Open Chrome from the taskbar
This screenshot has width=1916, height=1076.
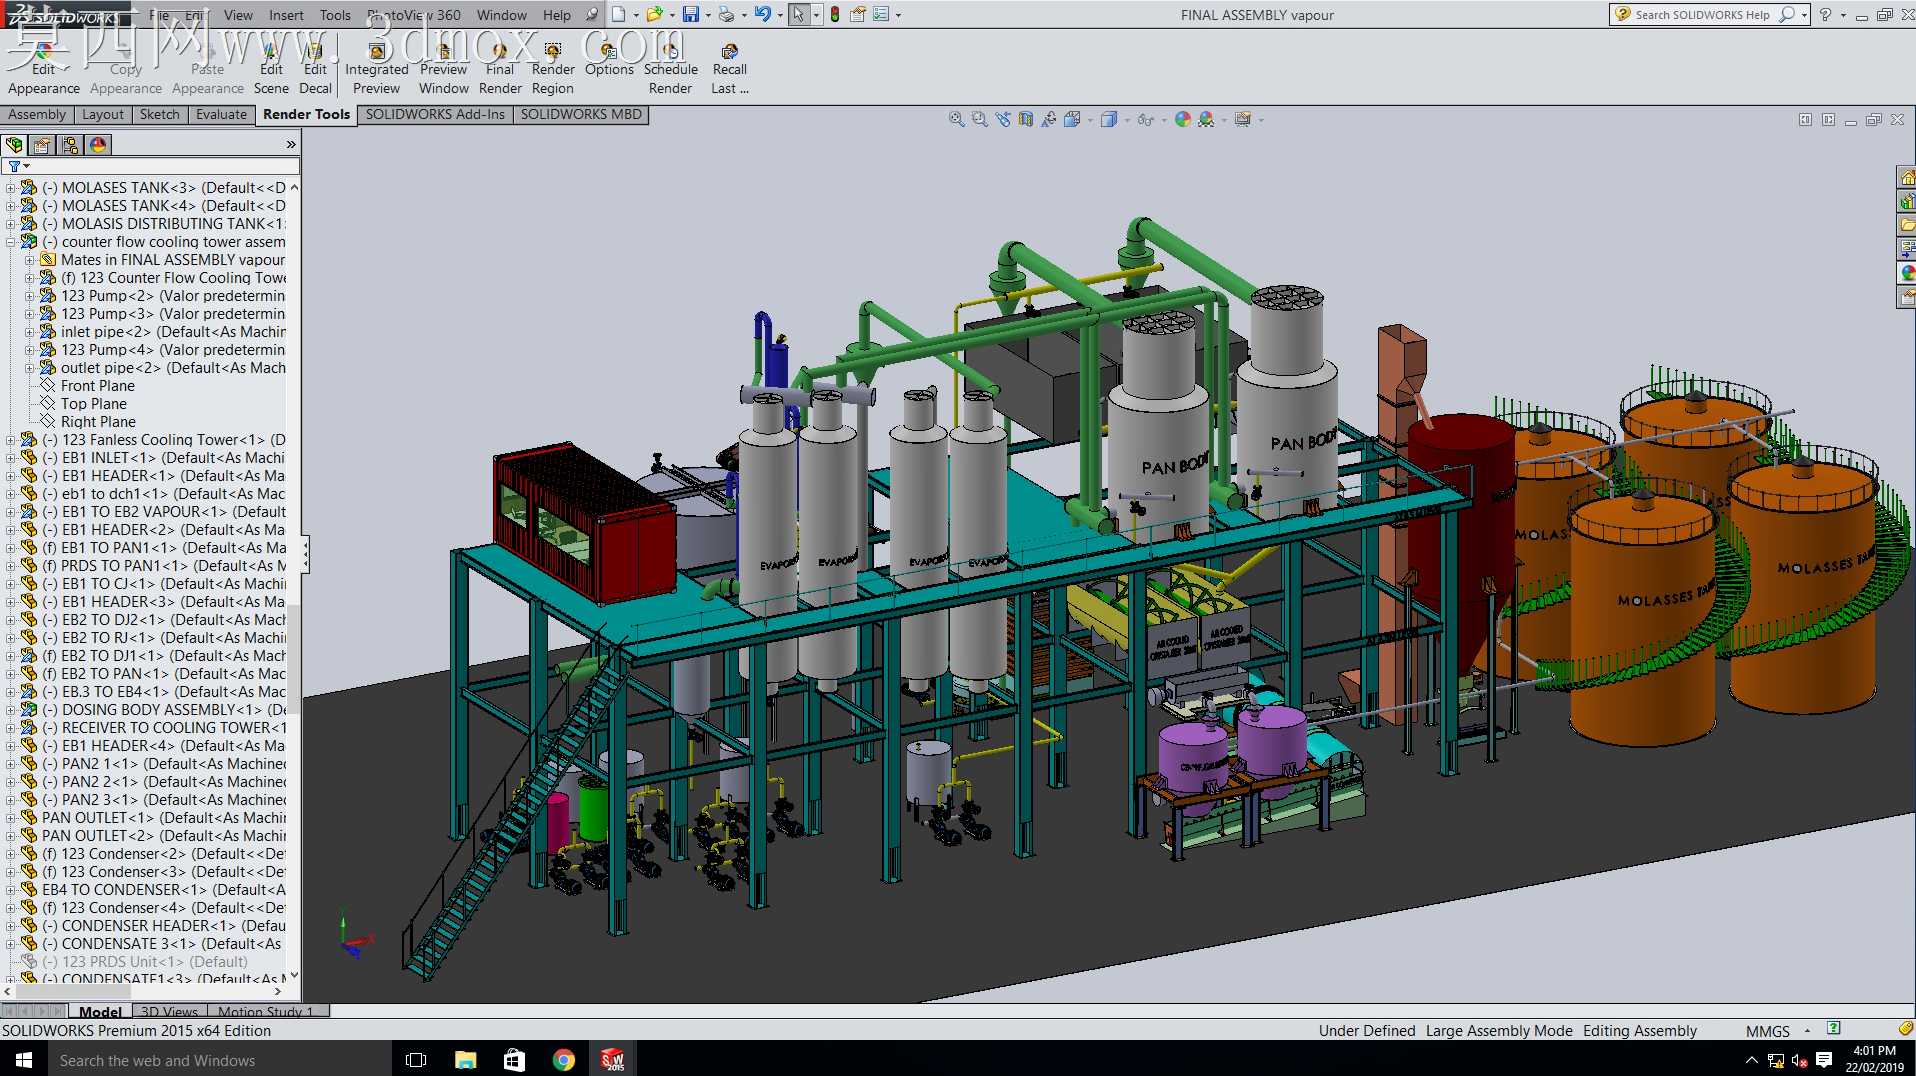(x=564, y=1060)
